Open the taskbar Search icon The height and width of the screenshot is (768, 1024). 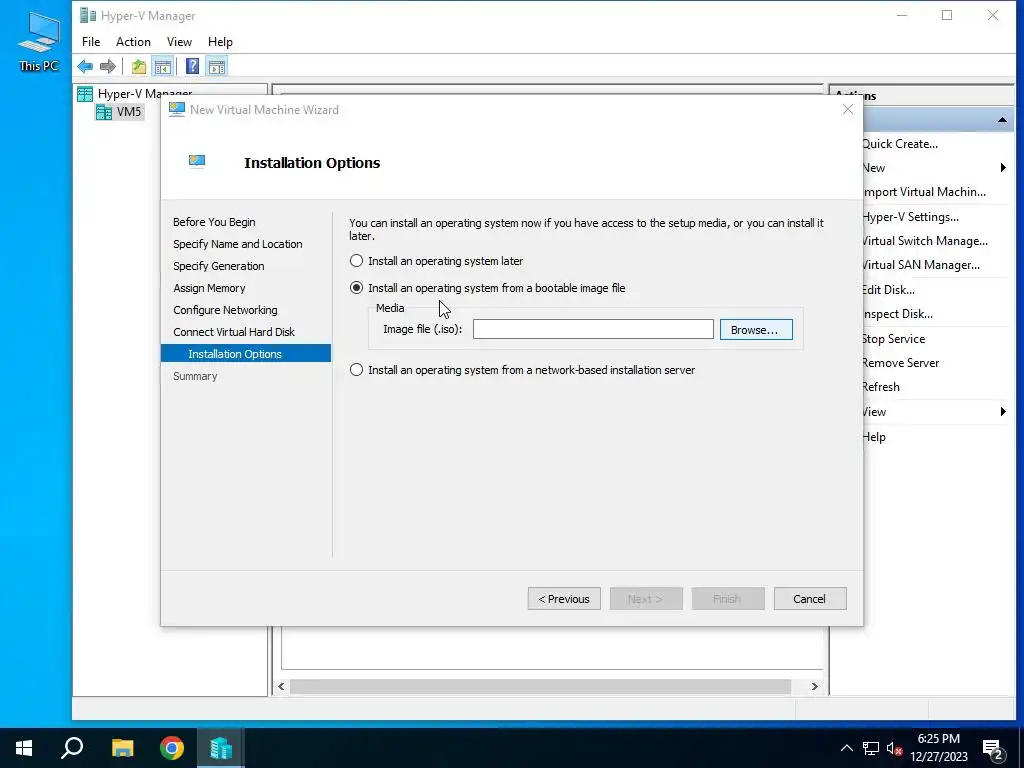click(72, 748)
